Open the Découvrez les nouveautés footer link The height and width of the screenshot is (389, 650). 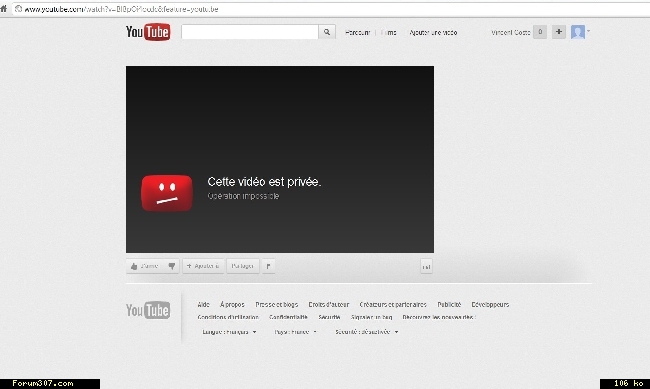pyautogui.click(x=439, y=317)
